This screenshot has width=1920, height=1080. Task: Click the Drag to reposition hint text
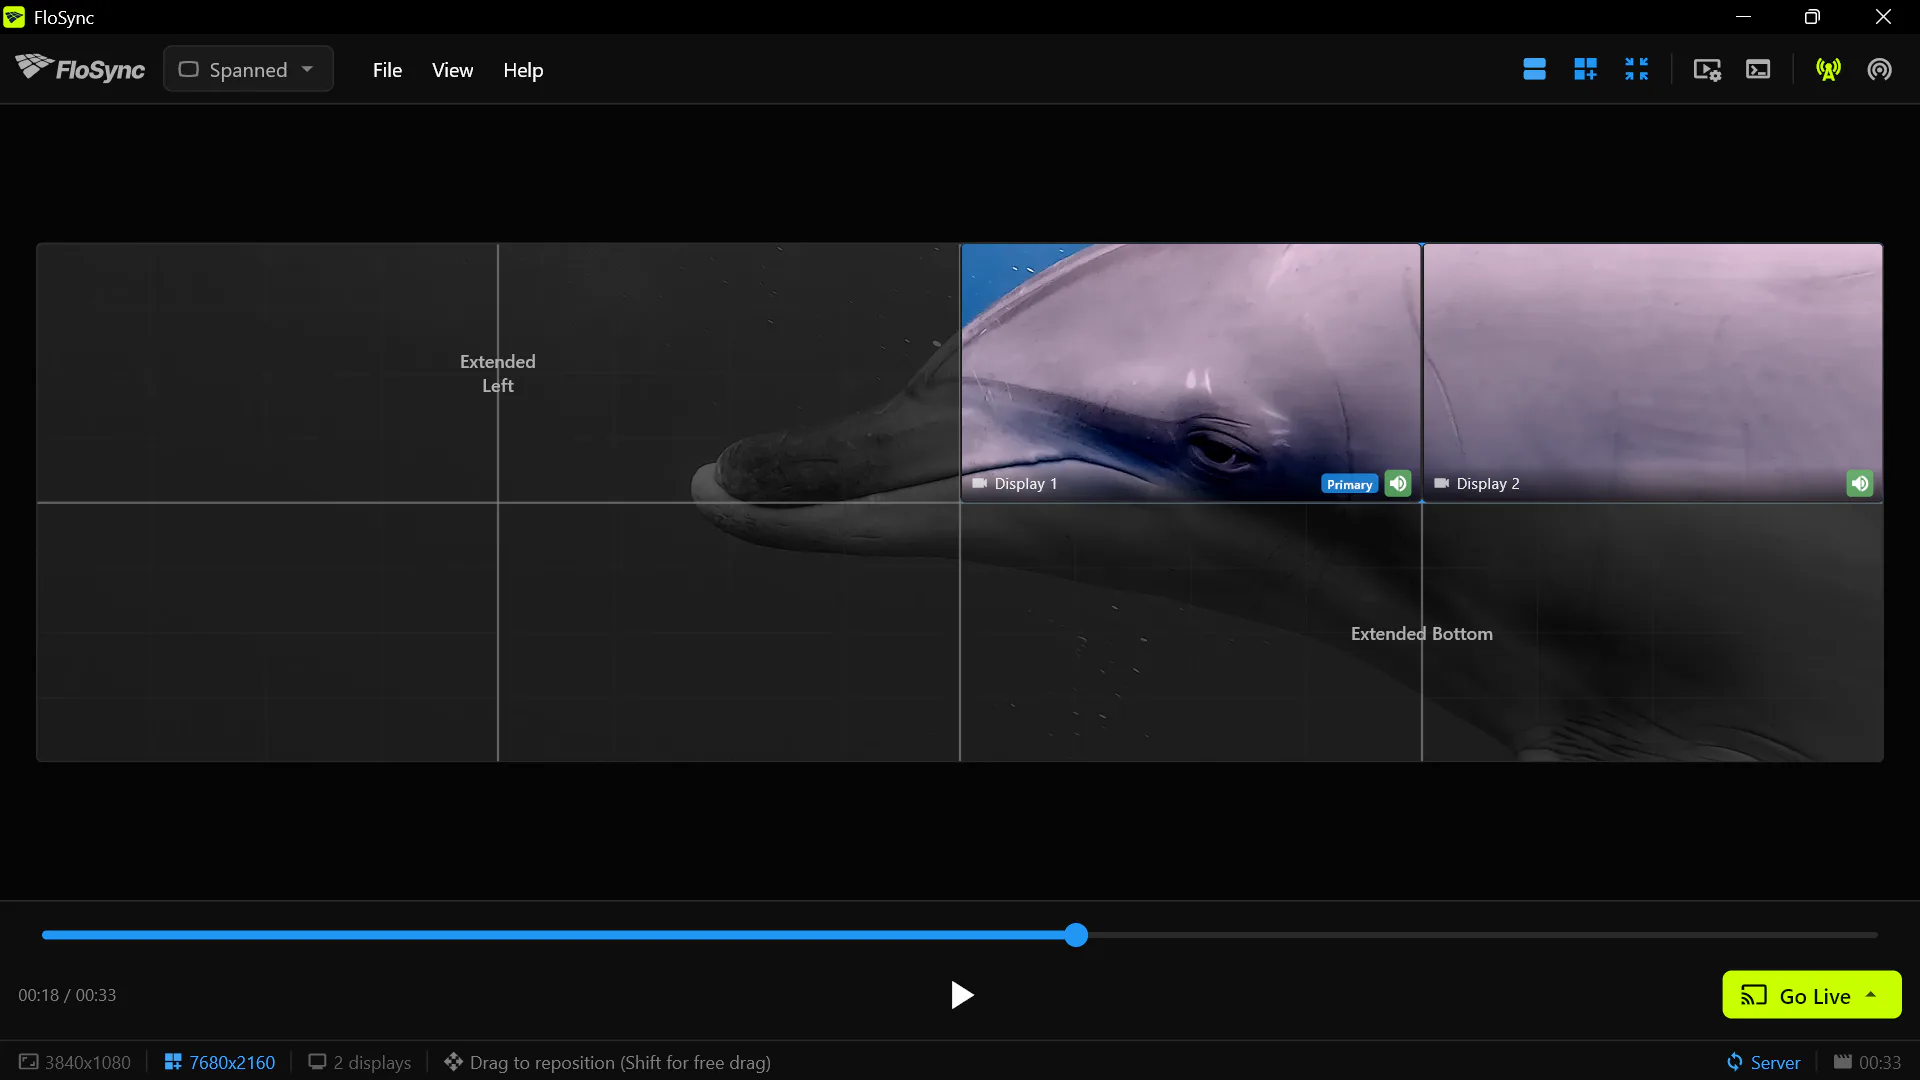[620, 1062]
